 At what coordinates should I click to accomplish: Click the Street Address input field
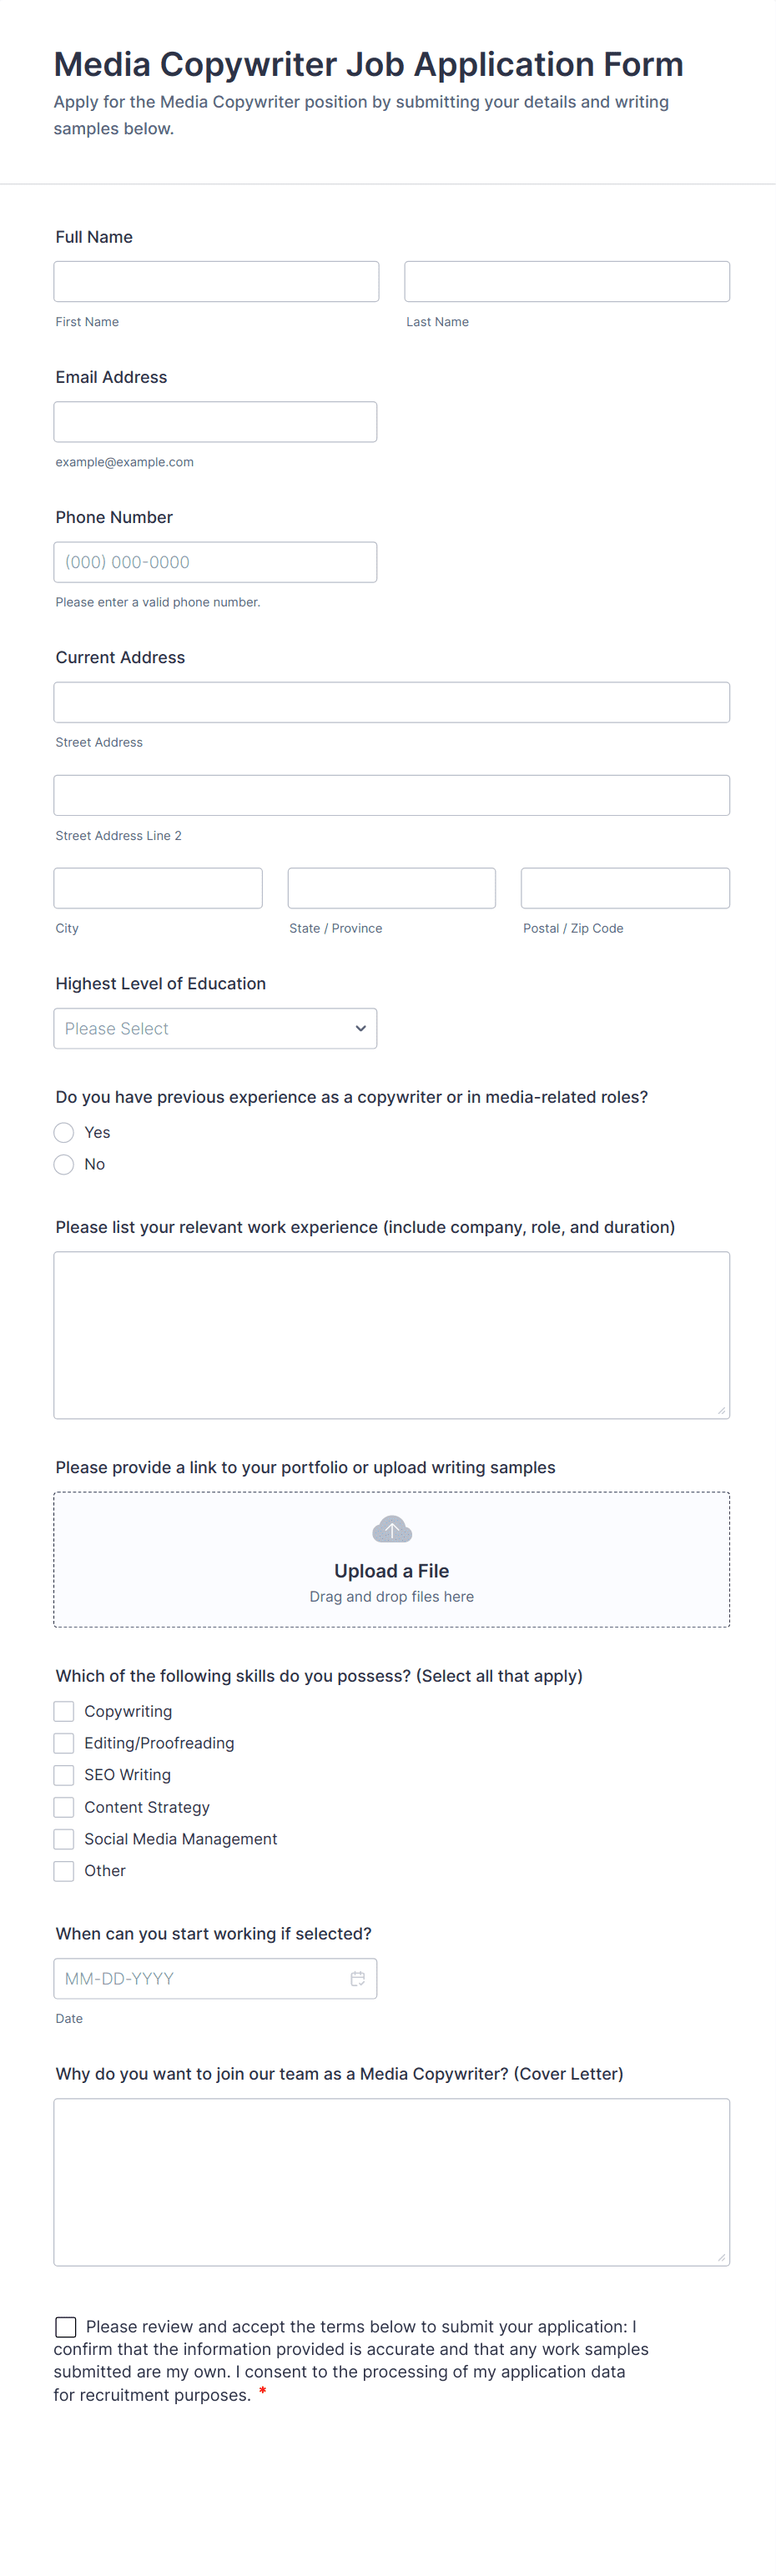coord(391,701)
